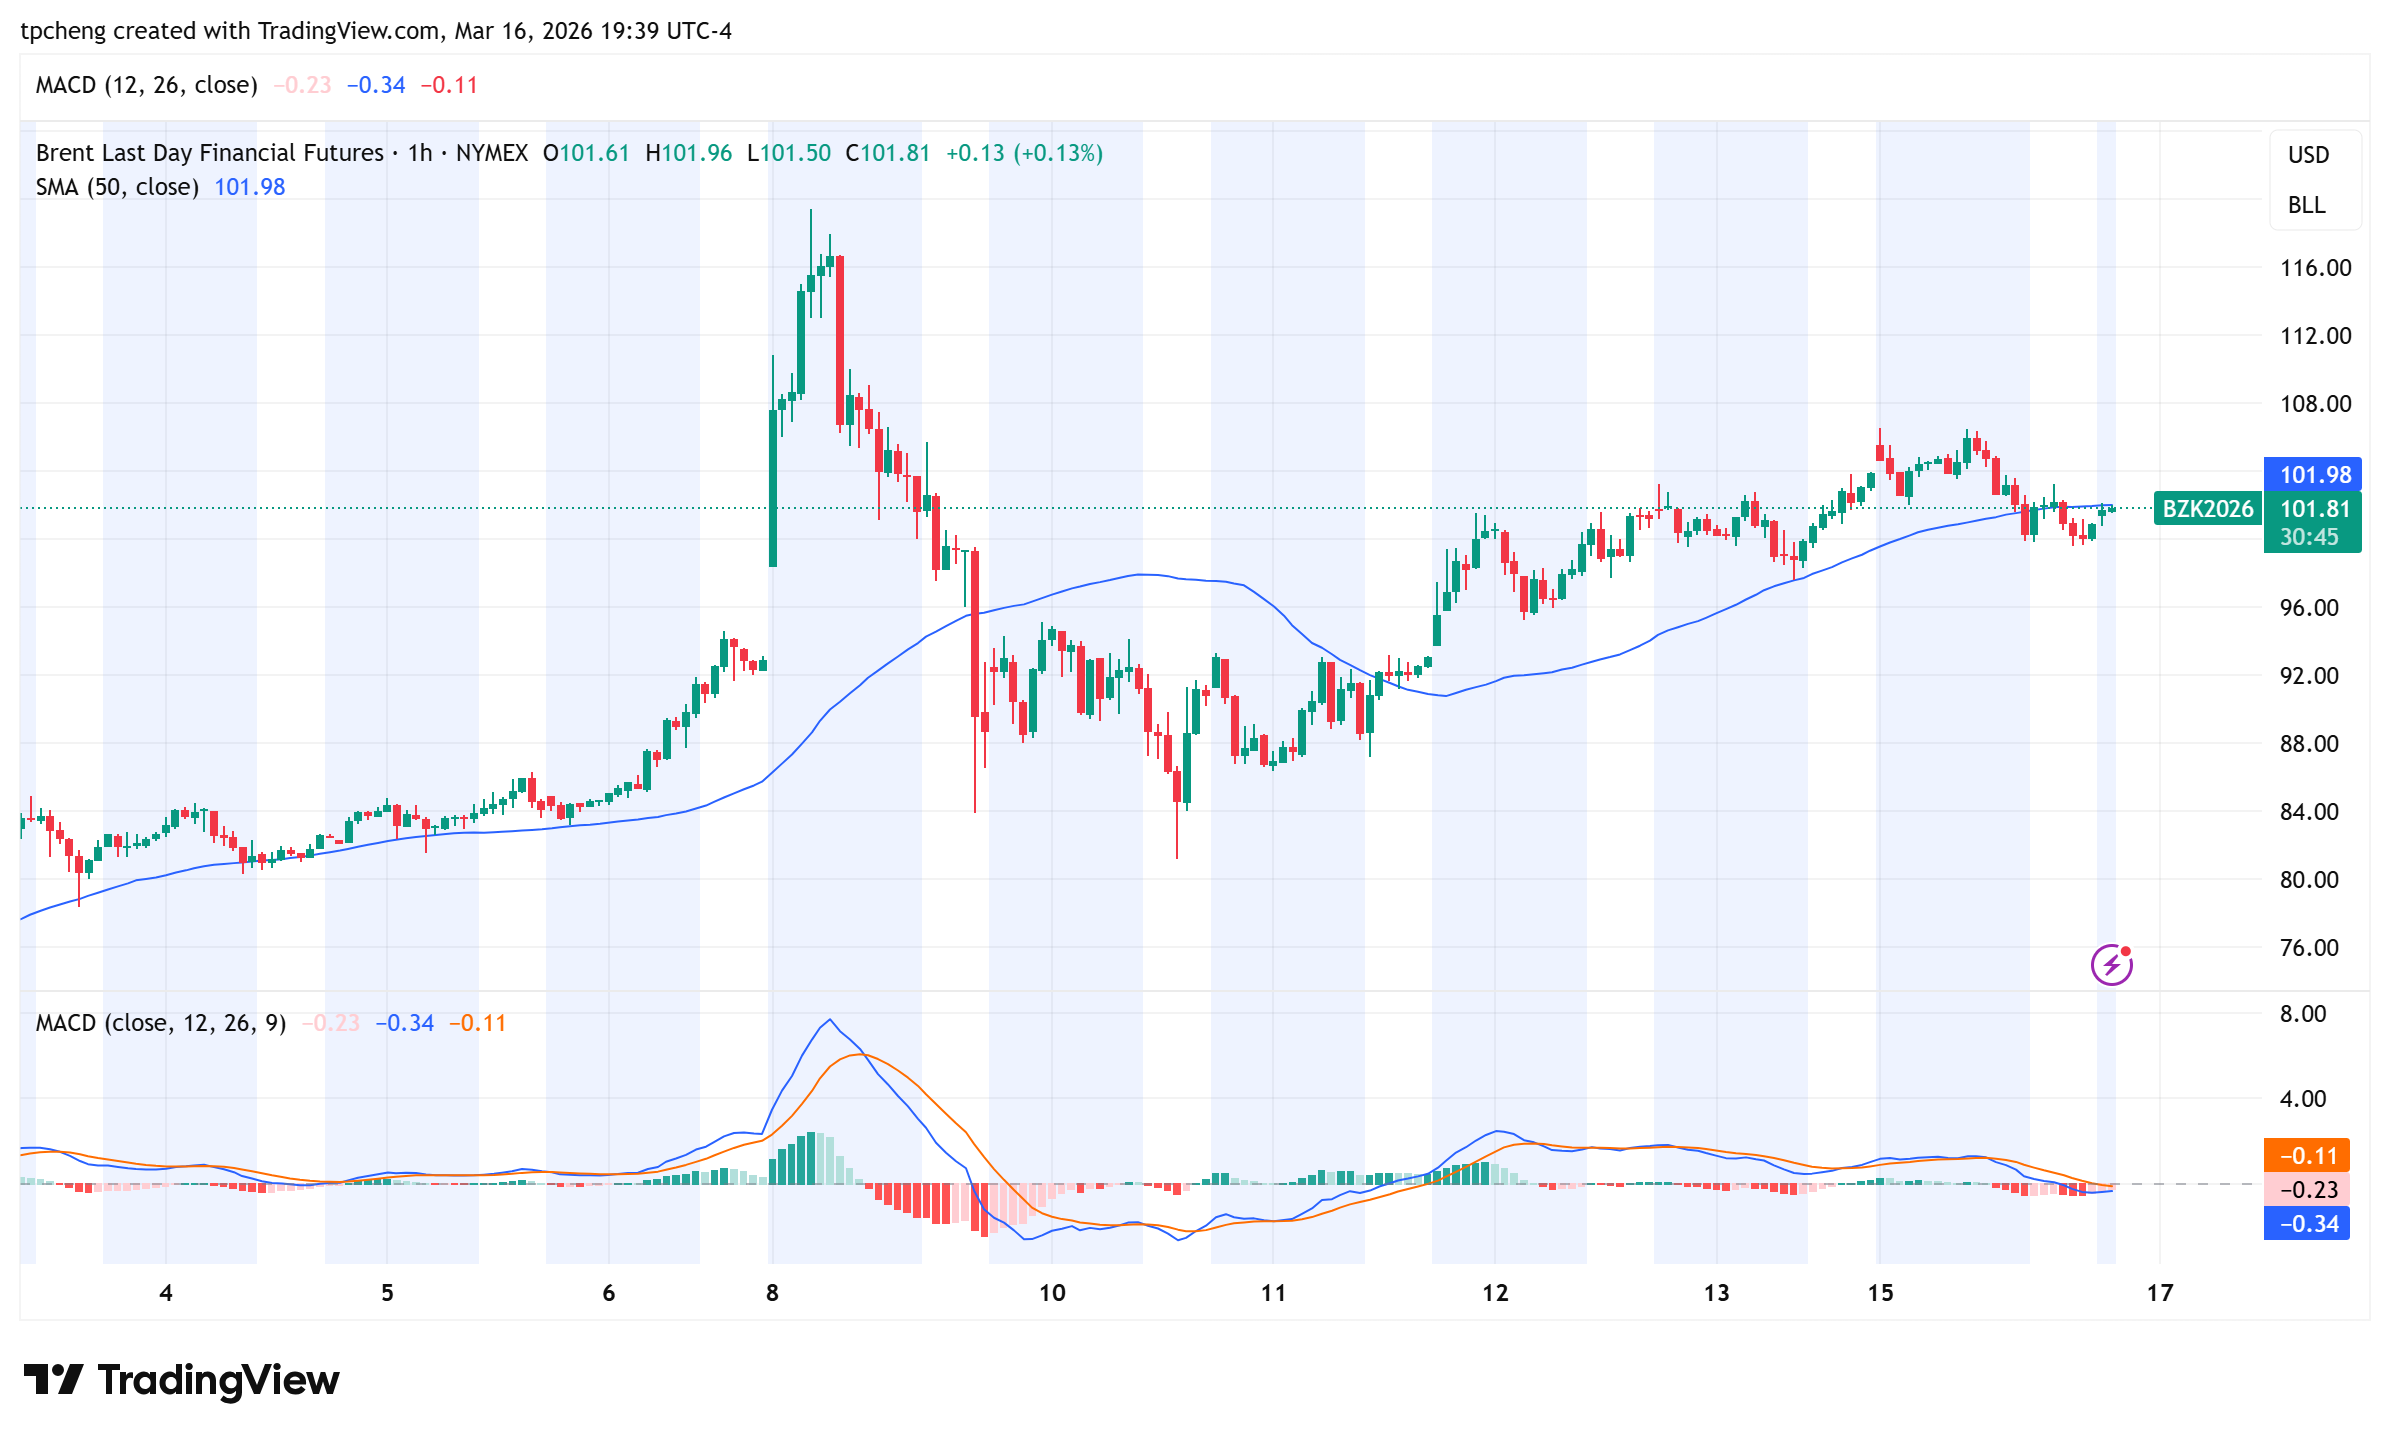Click the pink -0.23 histogram value tag
Image resolution: width=2390 pixels, height=1440 pixels.
(2307, 1190)
